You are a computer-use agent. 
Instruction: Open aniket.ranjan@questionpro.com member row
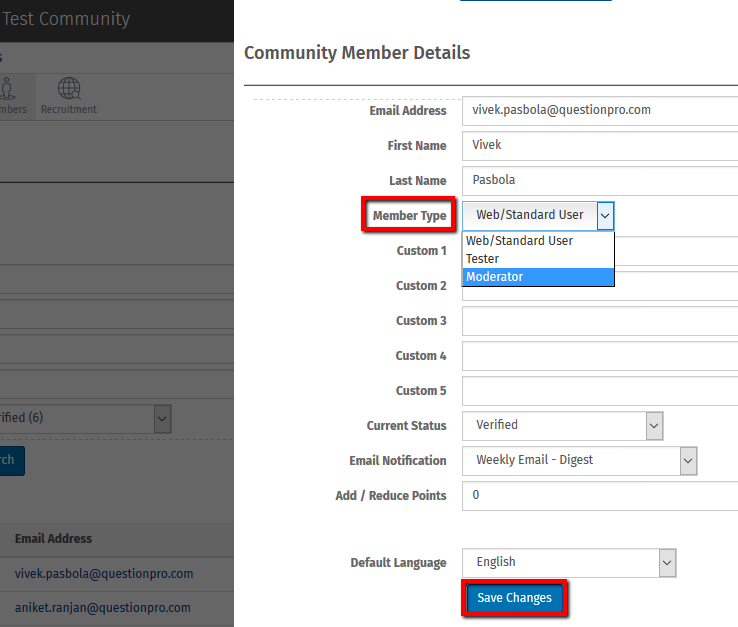coord(103,608)
